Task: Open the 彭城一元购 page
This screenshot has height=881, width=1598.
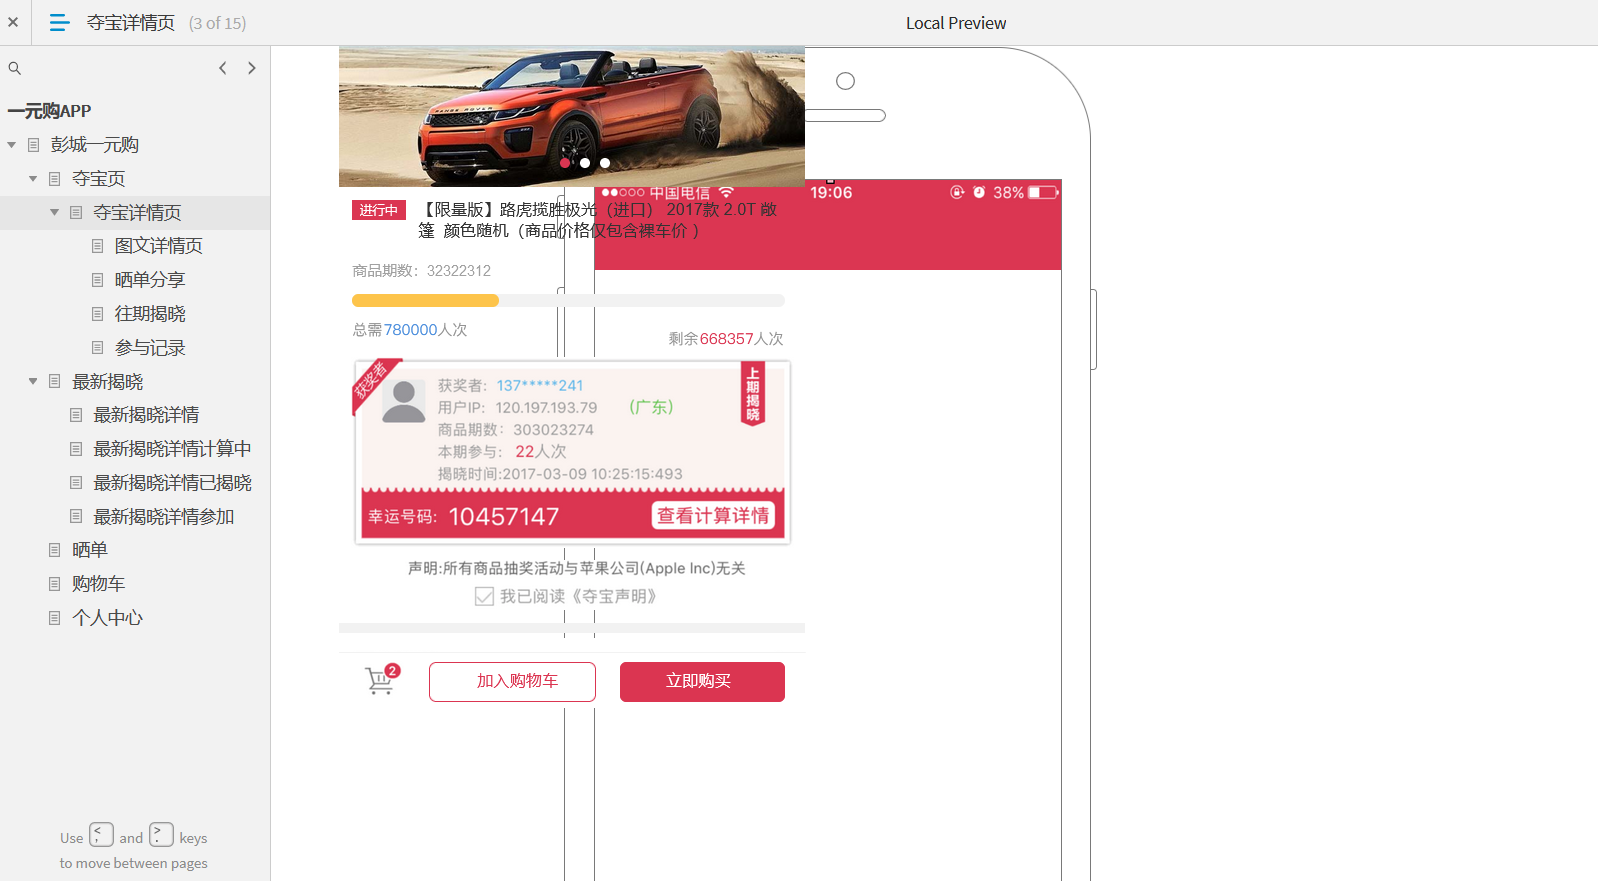Action: click(x=95, y=145)
